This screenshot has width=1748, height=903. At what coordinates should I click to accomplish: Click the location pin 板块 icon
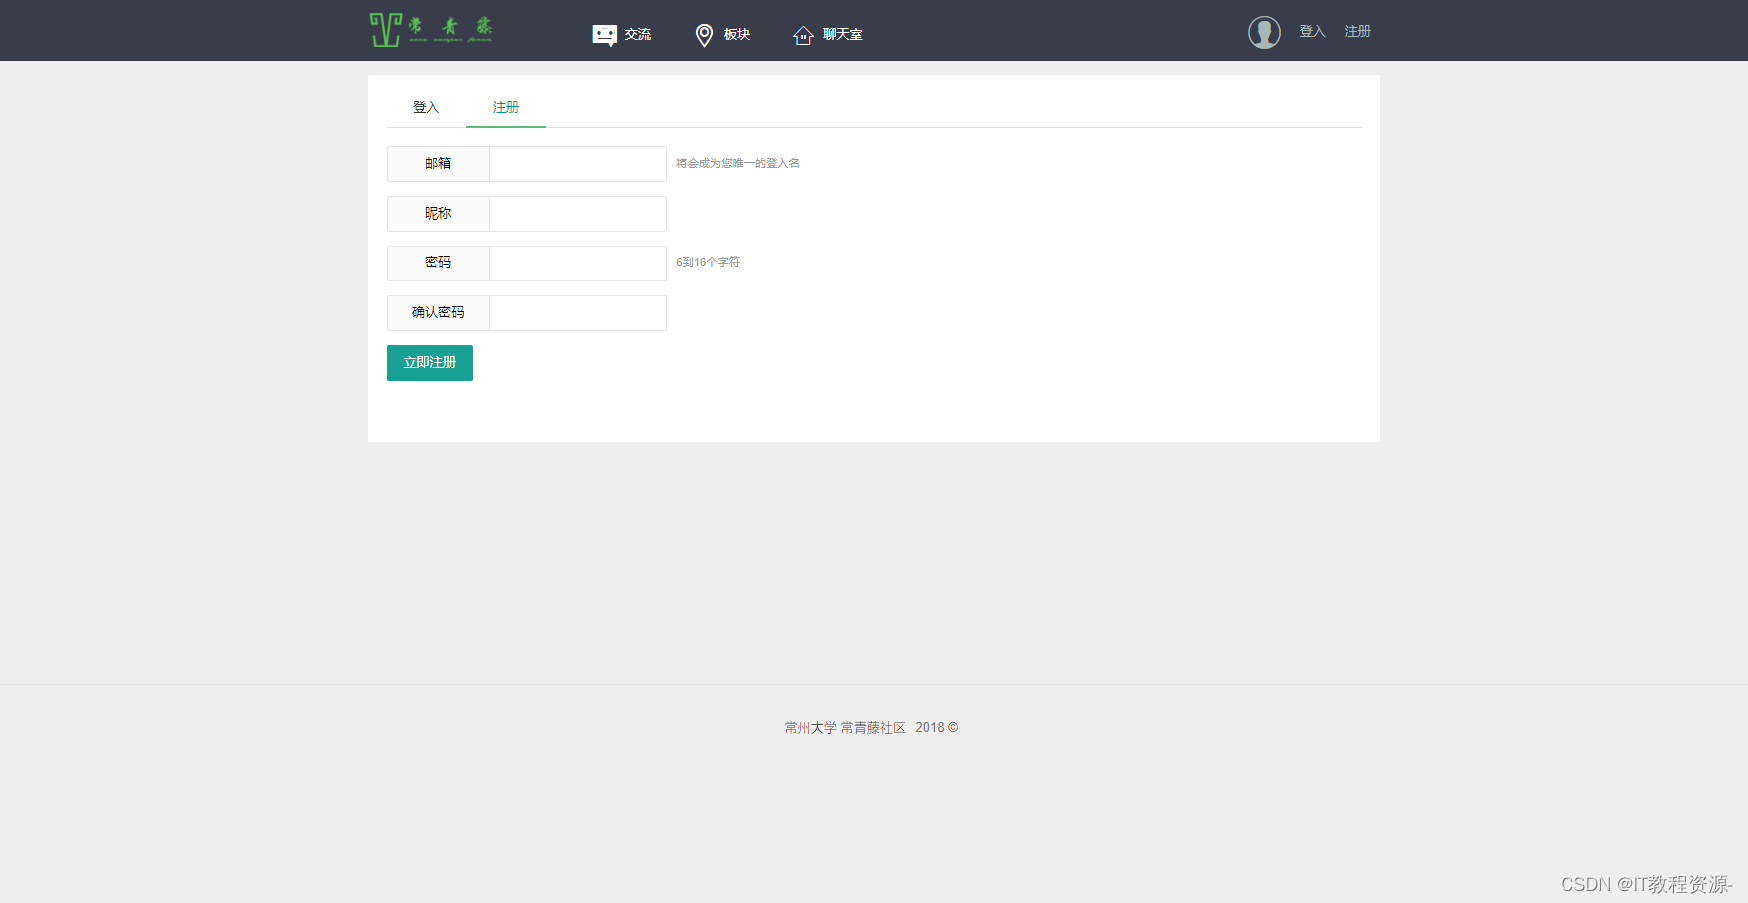(x=704, y=35)
